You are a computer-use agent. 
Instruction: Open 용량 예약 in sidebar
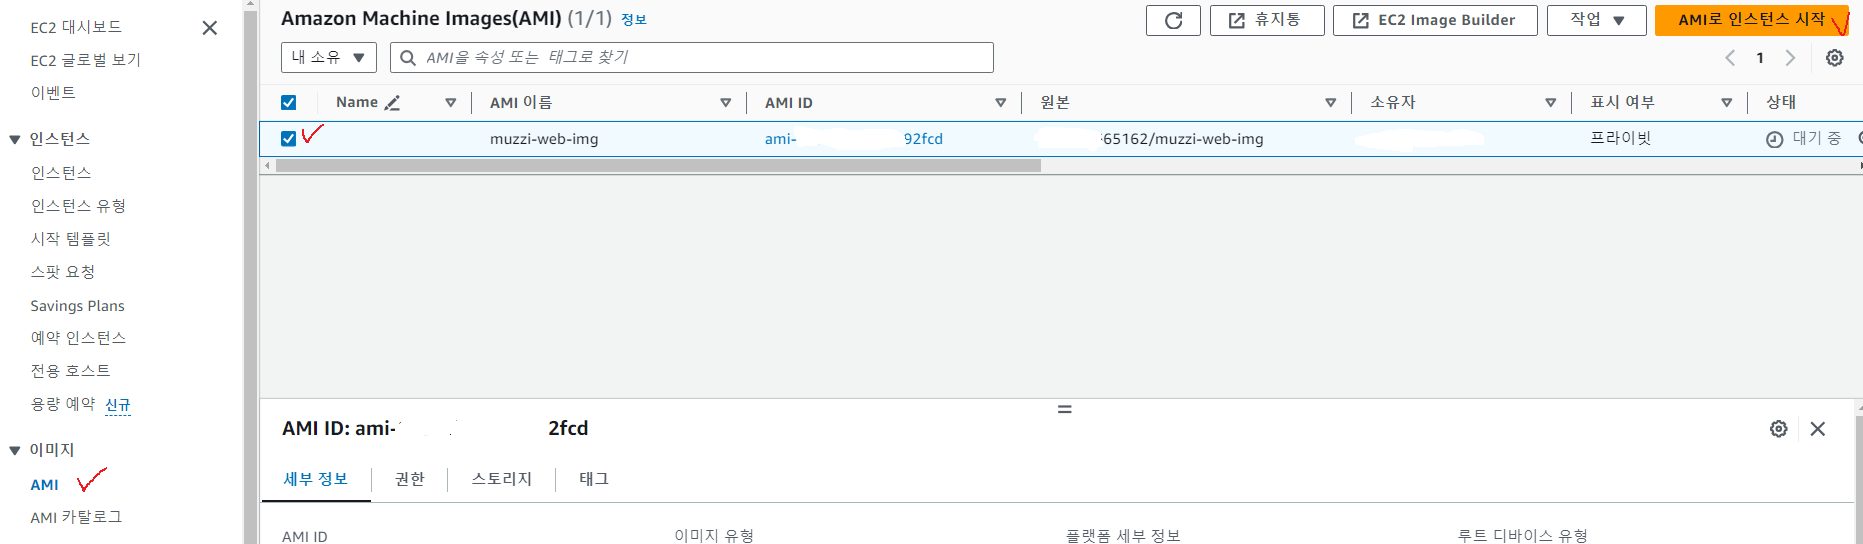63,403
